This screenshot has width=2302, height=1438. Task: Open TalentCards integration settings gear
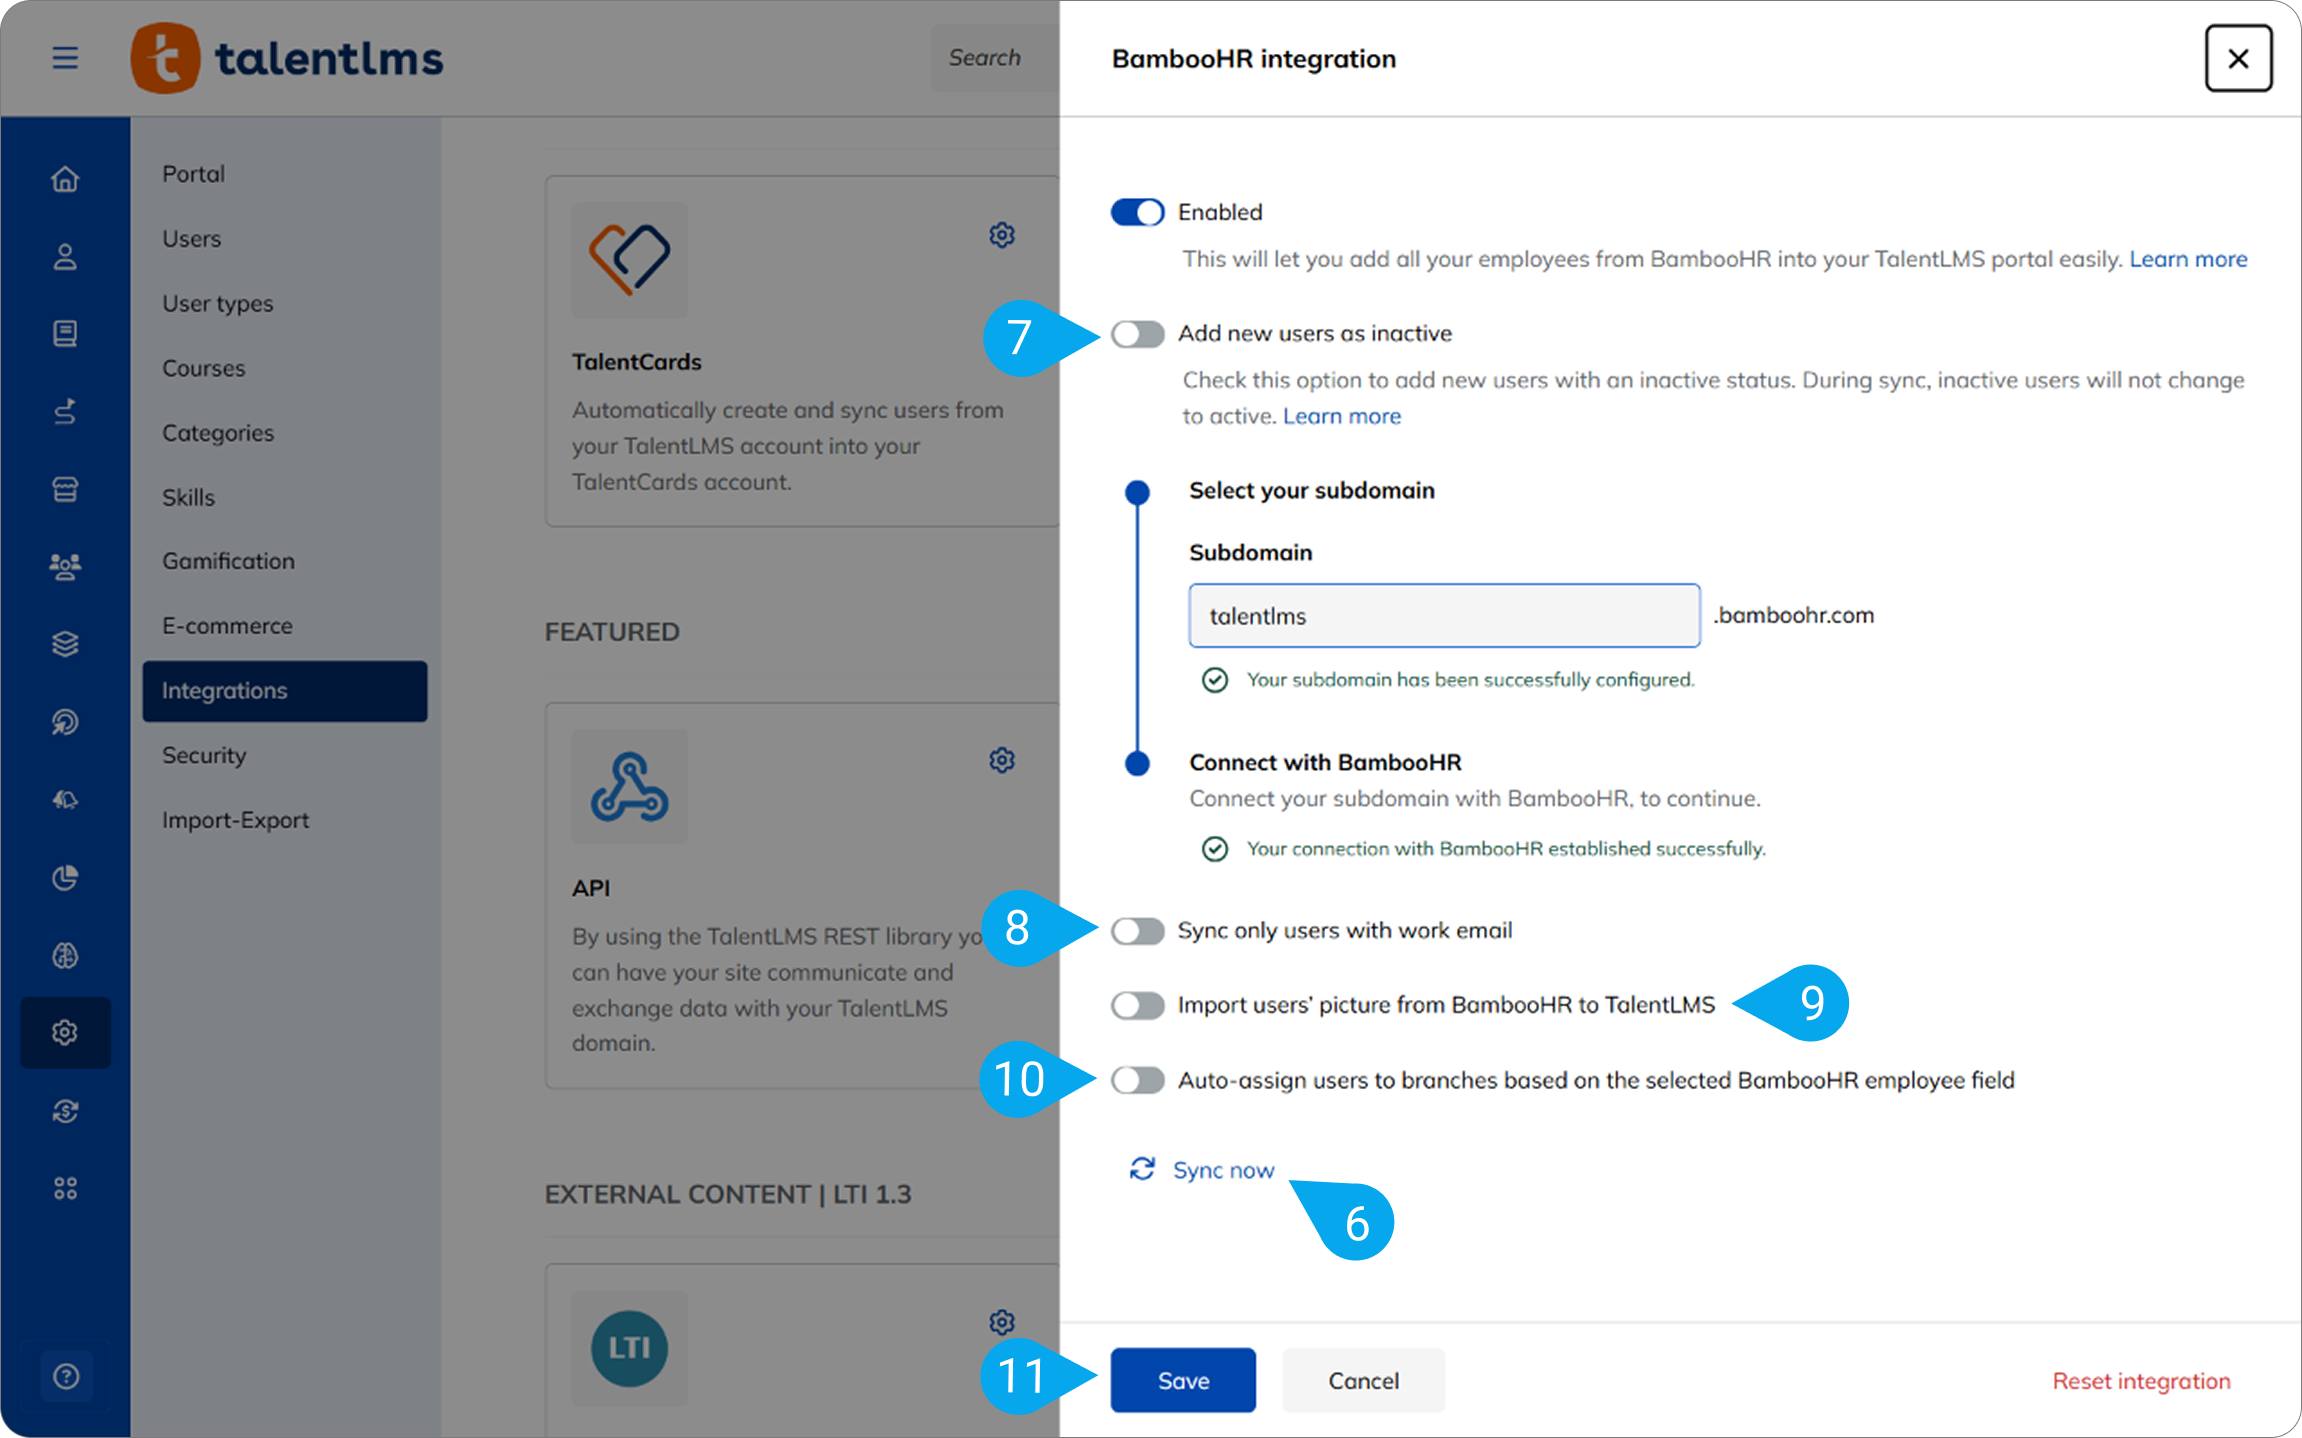pyautogui.click(x=1002, y=235)
